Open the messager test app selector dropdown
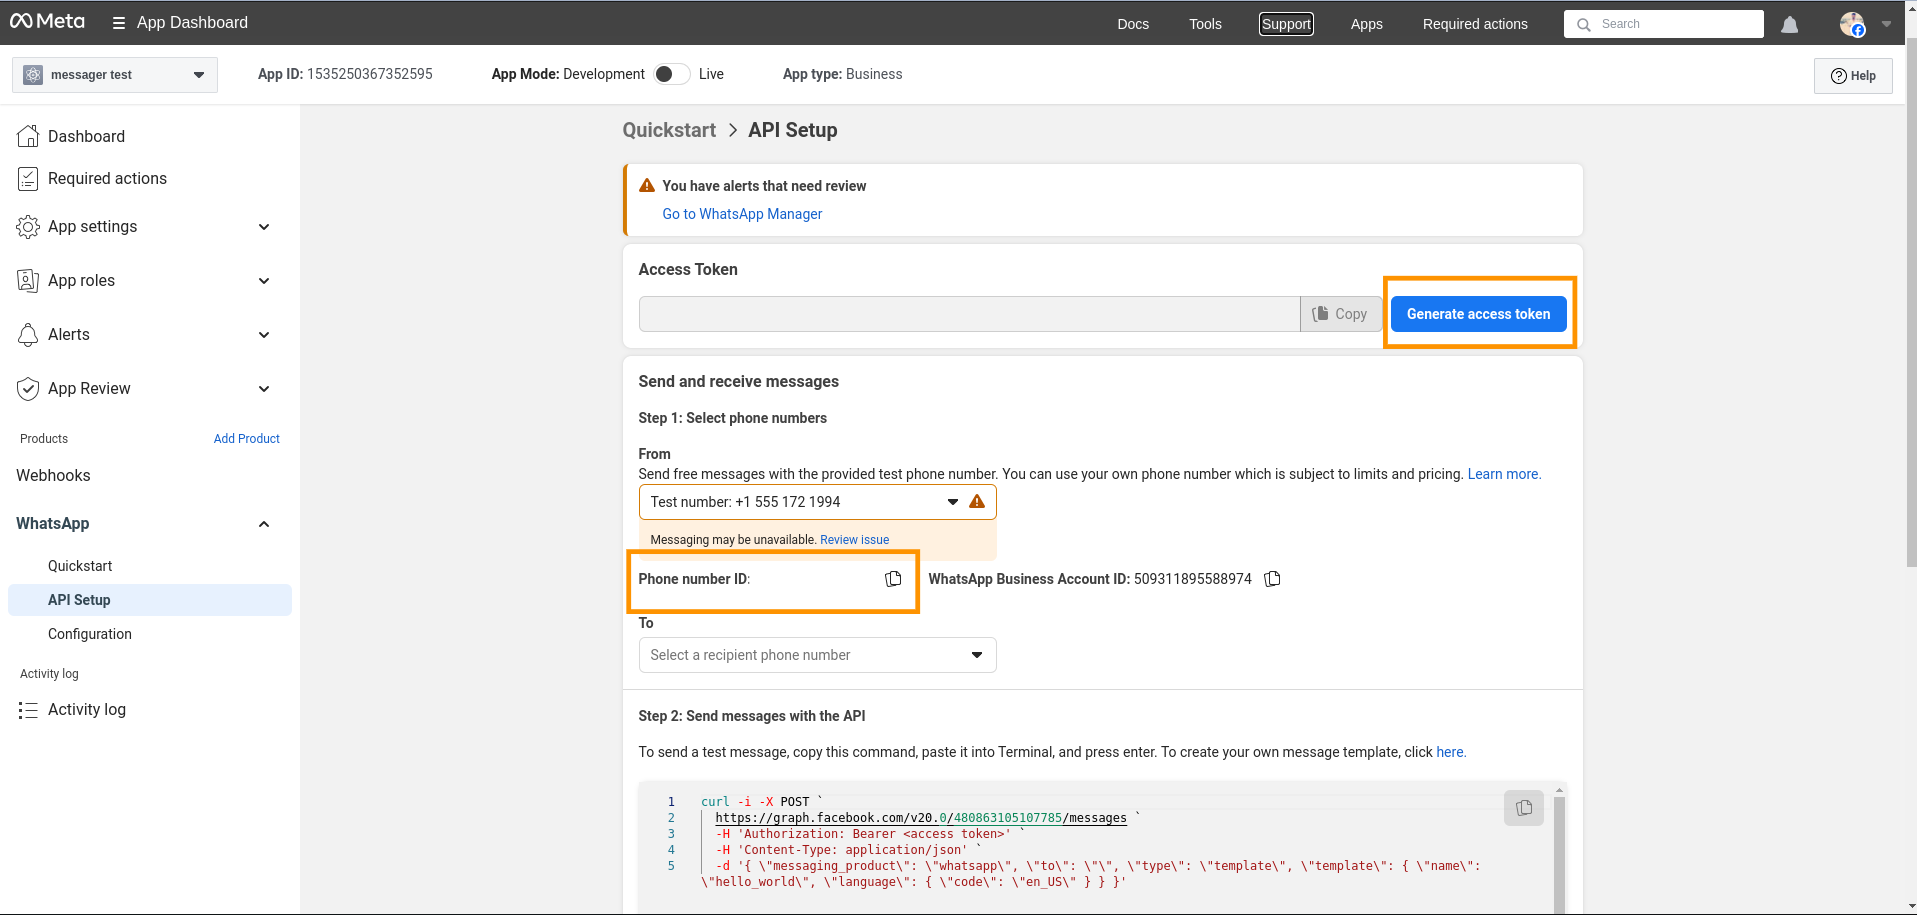 115,75
